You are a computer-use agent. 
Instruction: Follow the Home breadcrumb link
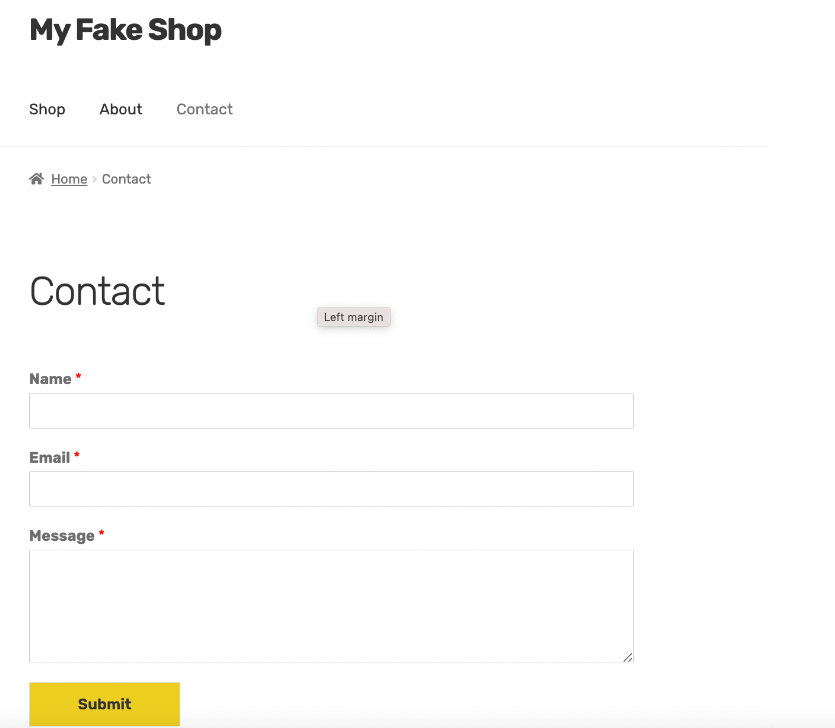pos(69,179)
